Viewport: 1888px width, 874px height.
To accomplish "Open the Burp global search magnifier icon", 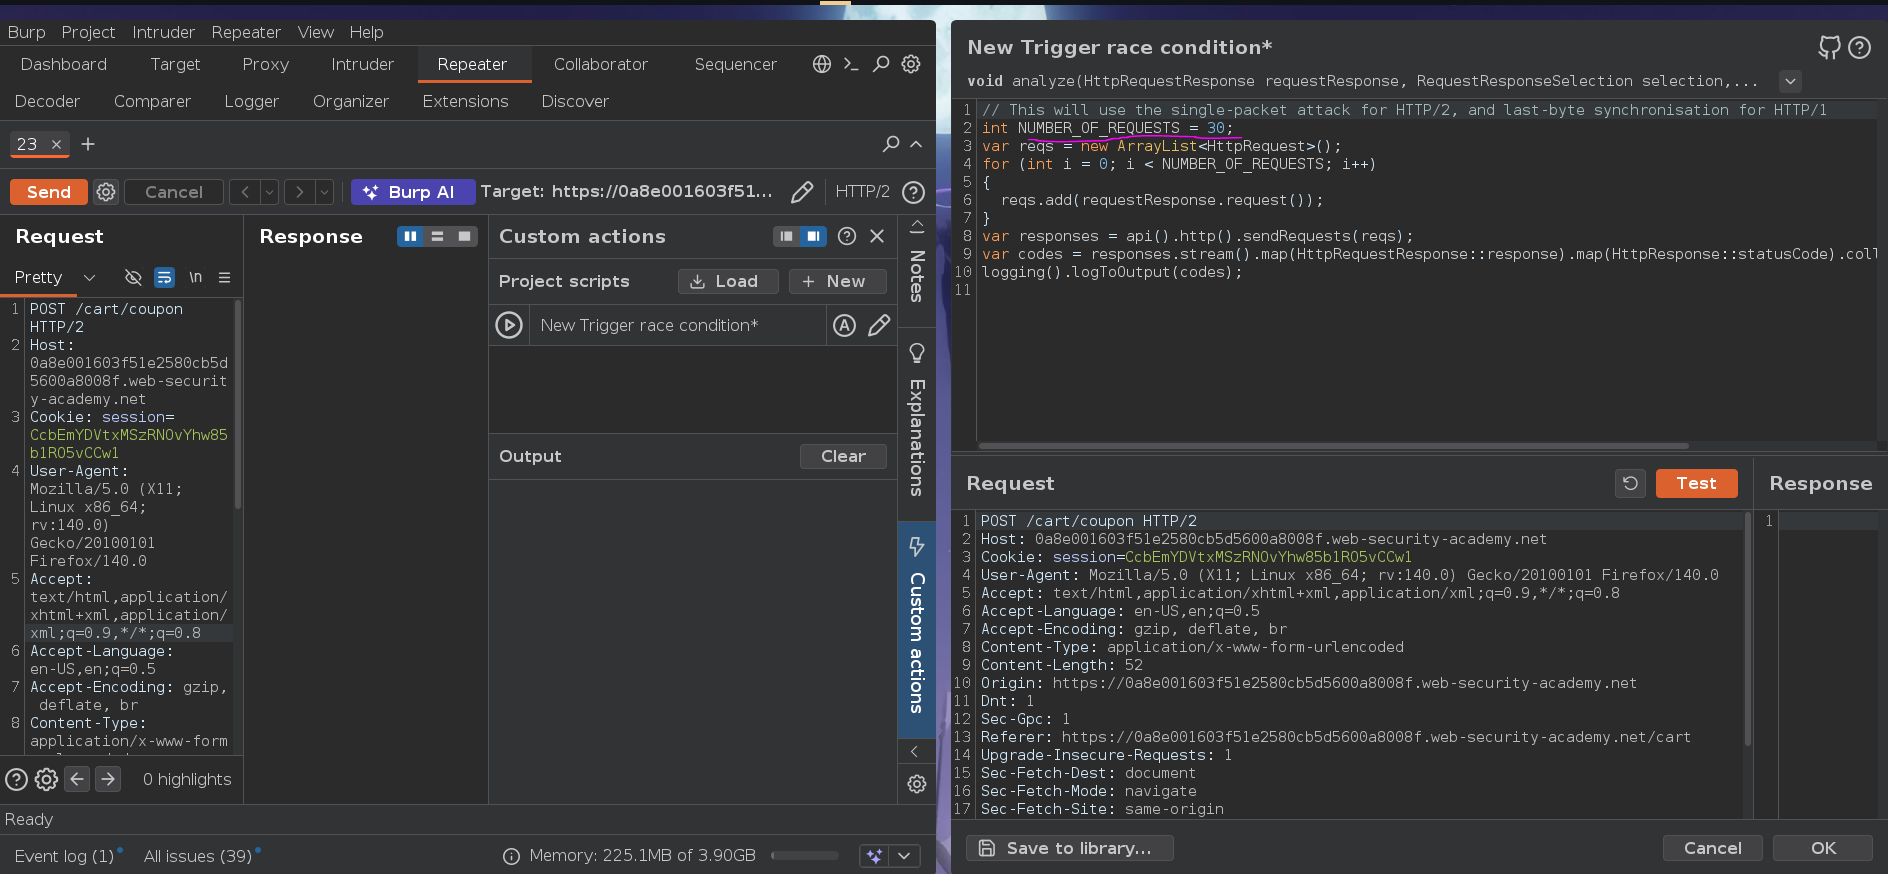I will 881,64.
